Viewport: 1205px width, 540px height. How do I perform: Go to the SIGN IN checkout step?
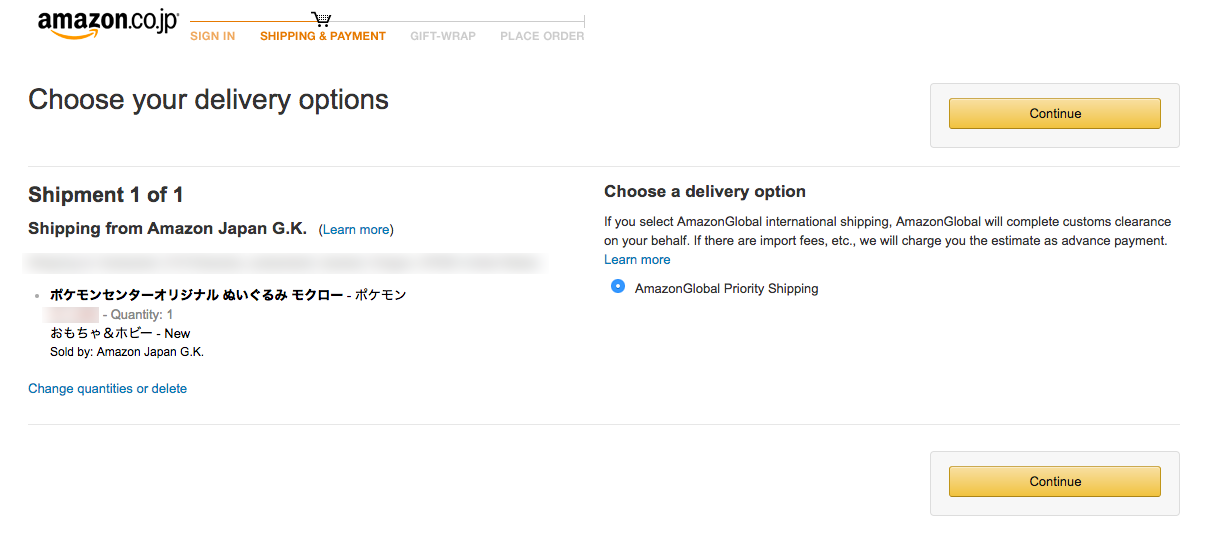pos(213,36)
